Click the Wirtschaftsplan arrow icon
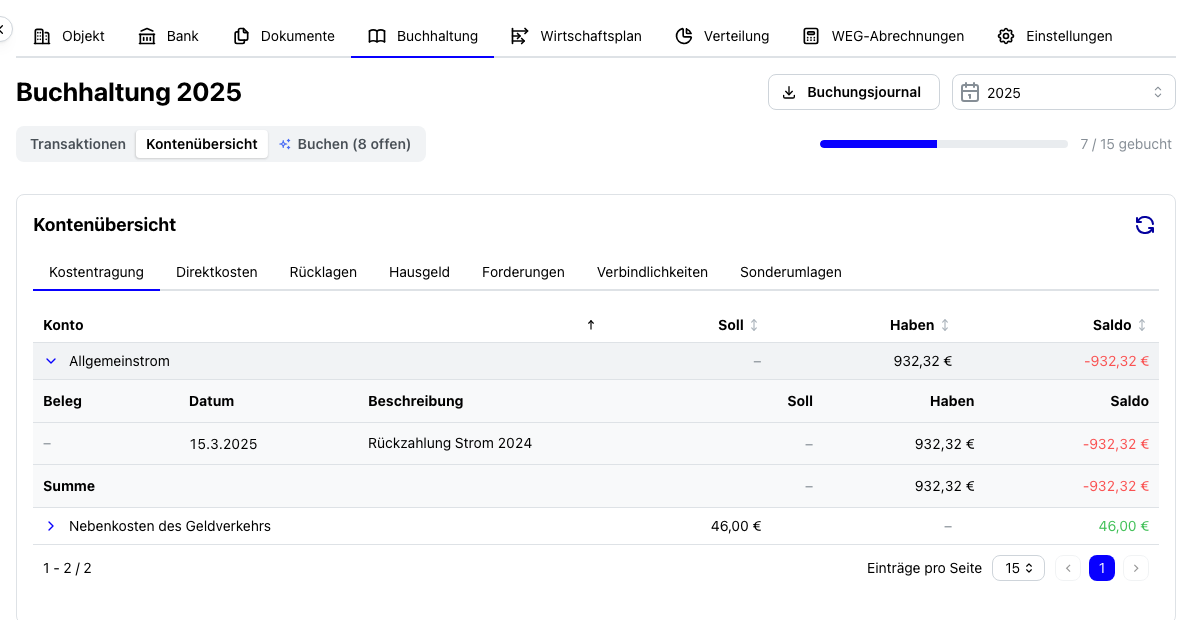The height and width of the screenshot is (620, 1192). click(x=519, y=36)
